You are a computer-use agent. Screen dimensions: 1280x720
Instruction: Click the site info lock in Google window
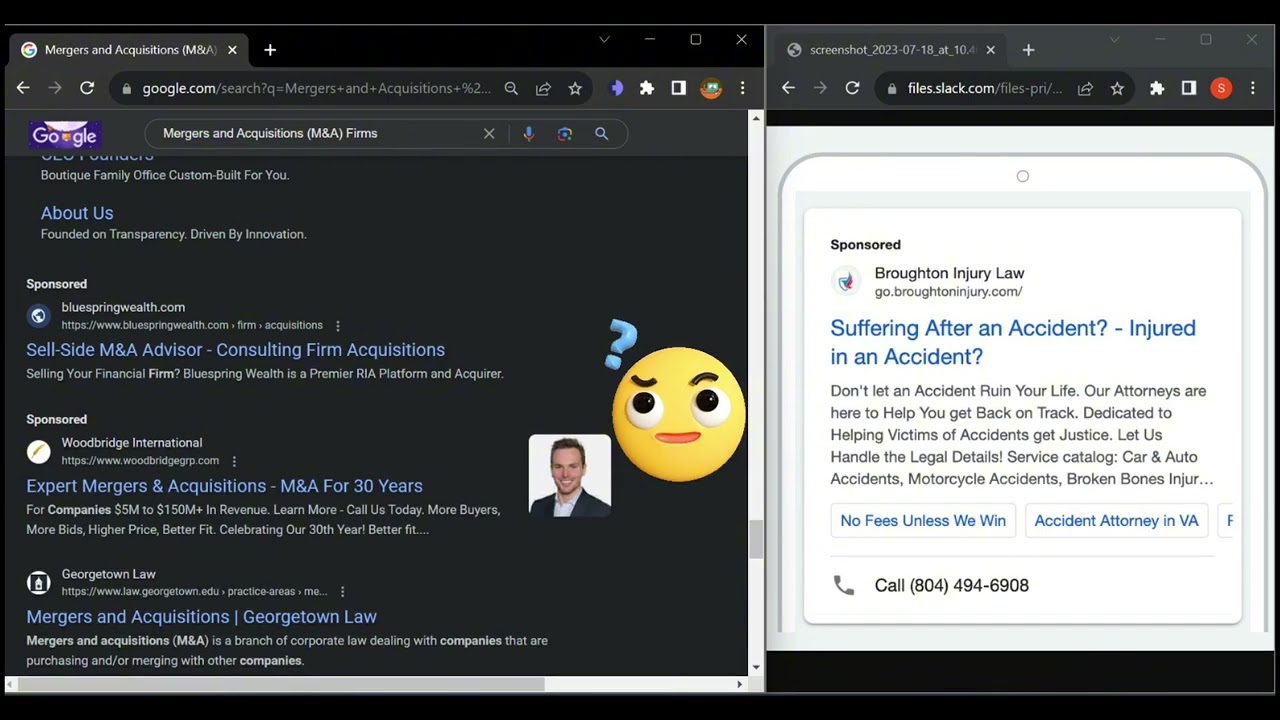pyautogui.click(x=126, y=88)
